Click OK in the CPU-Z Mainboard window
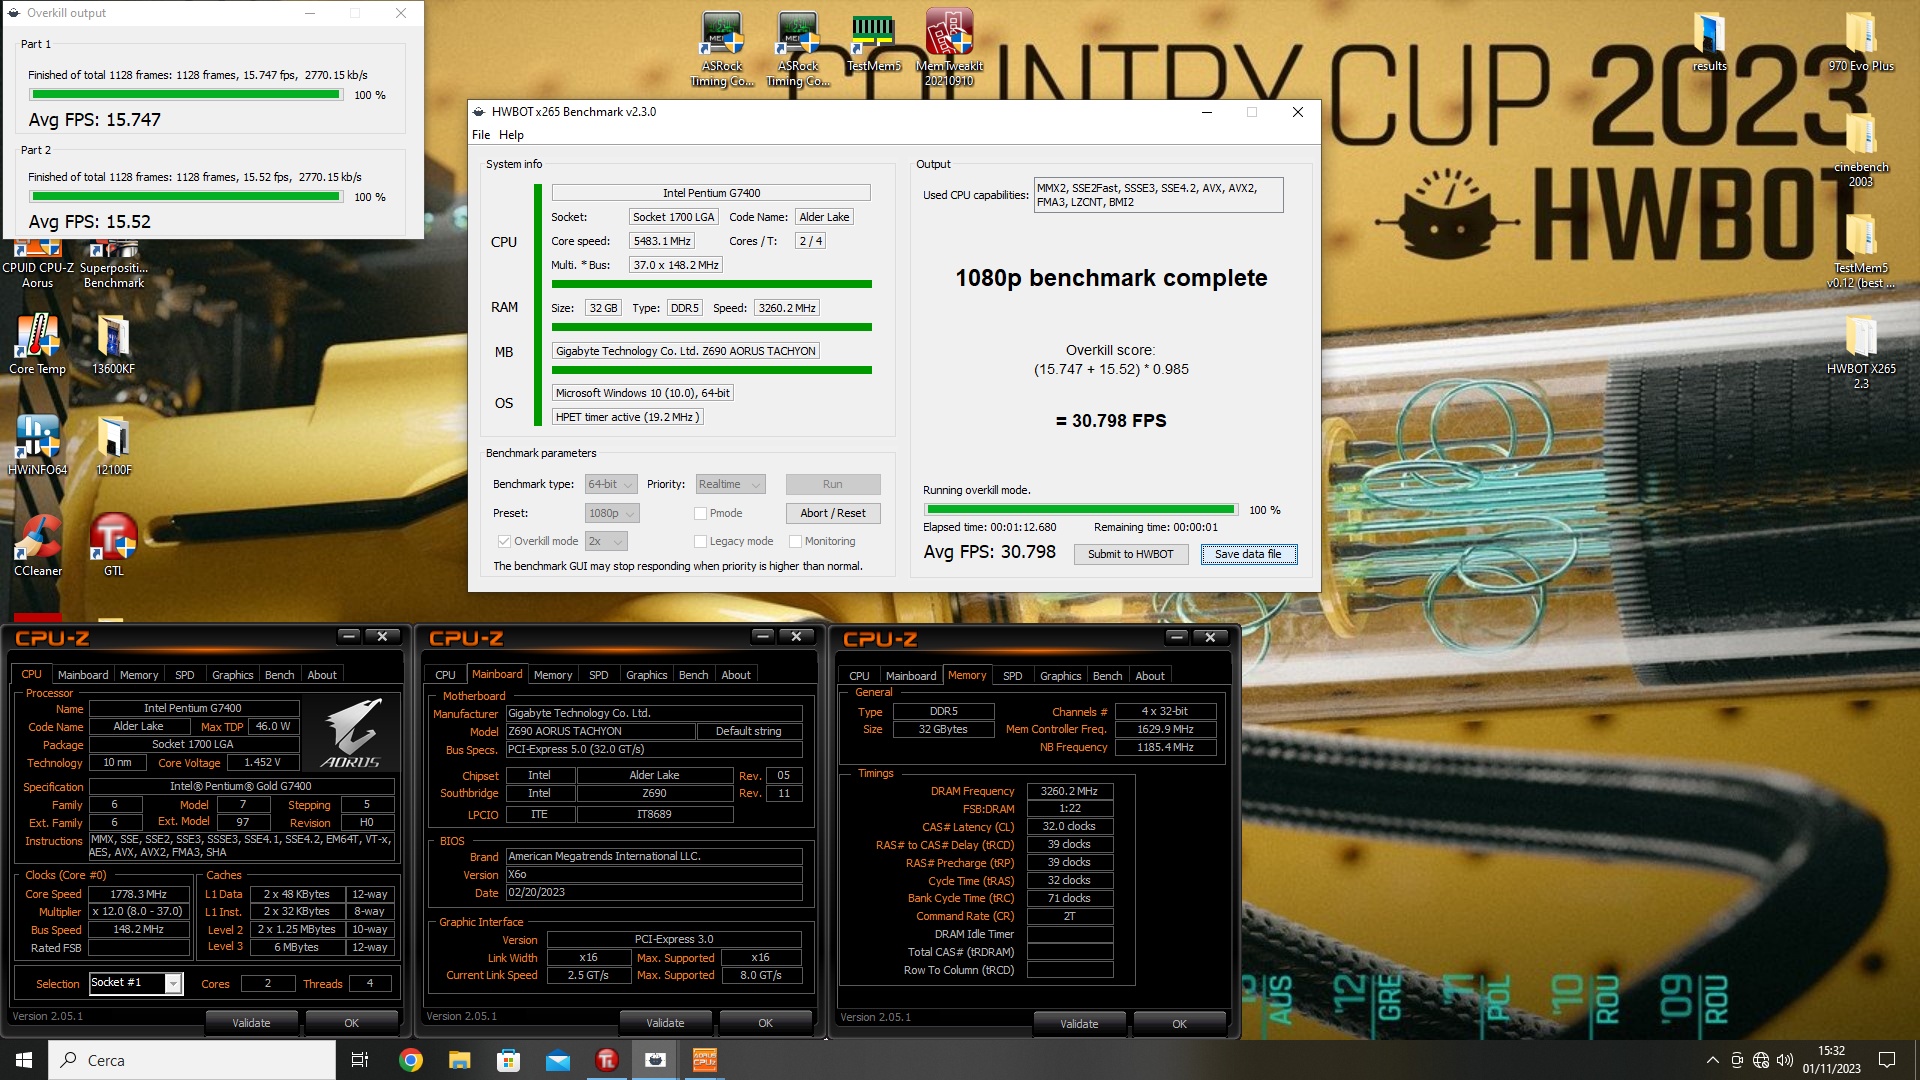The width and height of the screenshot is (1920, 1080). pyautogui.click(x=765, y=1023)
